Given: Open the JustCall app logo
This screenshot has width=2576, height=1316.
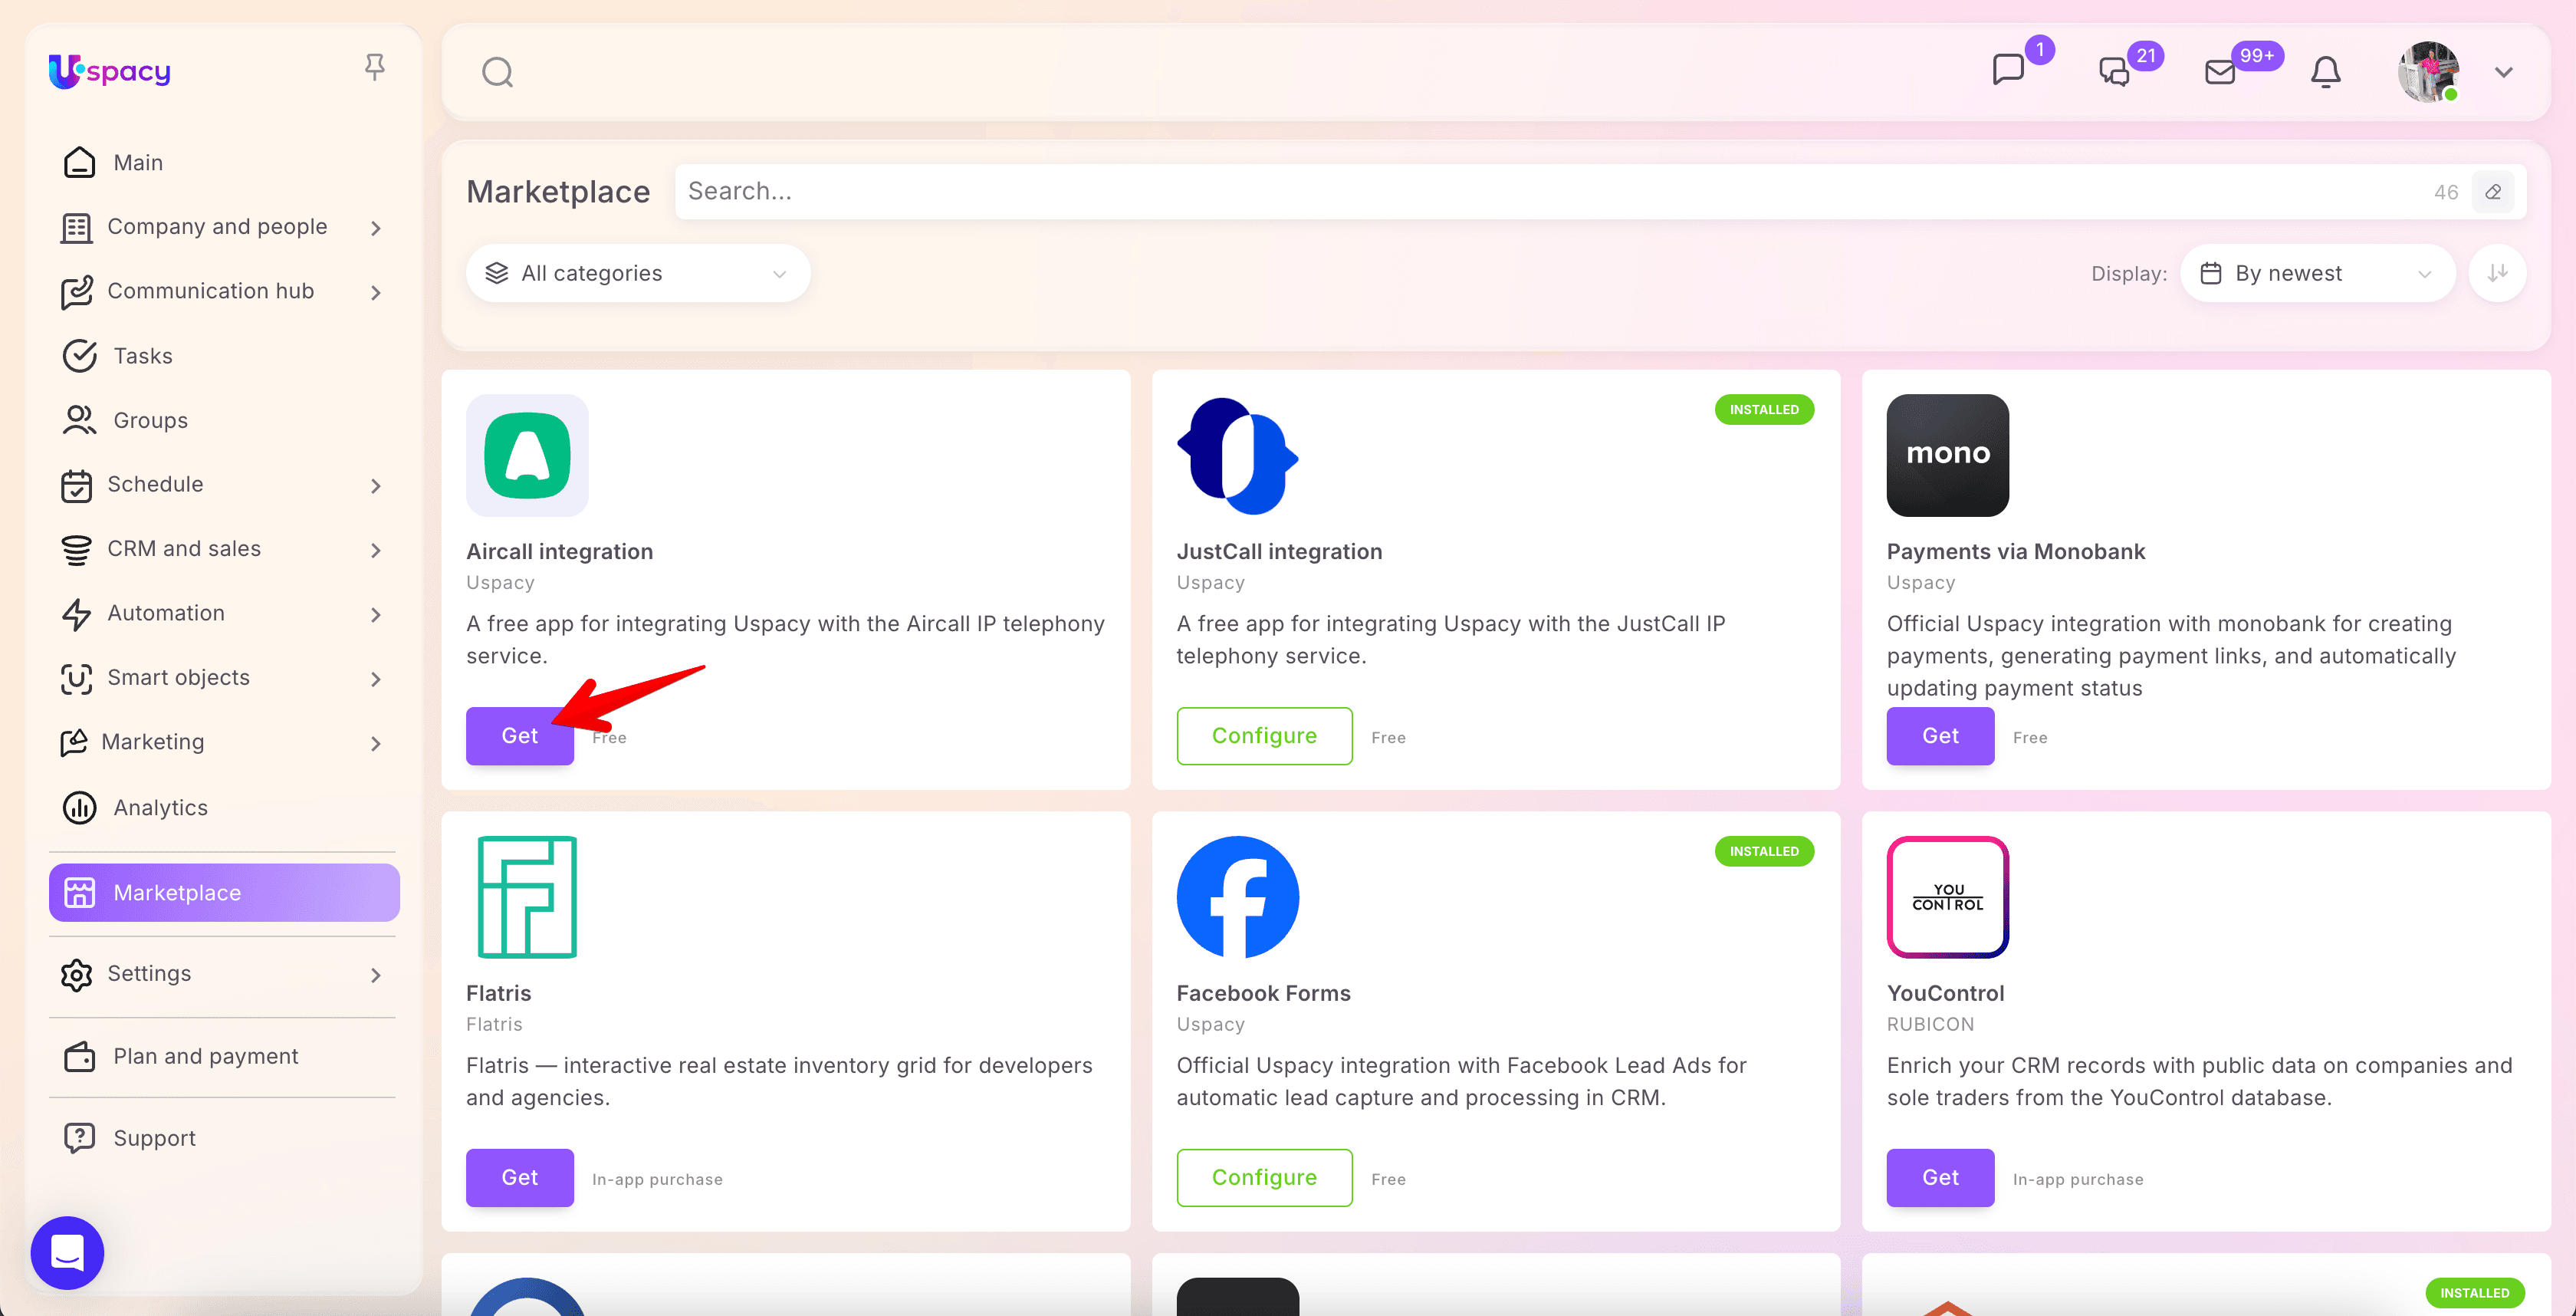Looking at the screenshot, I should (x=1238, y=455).
